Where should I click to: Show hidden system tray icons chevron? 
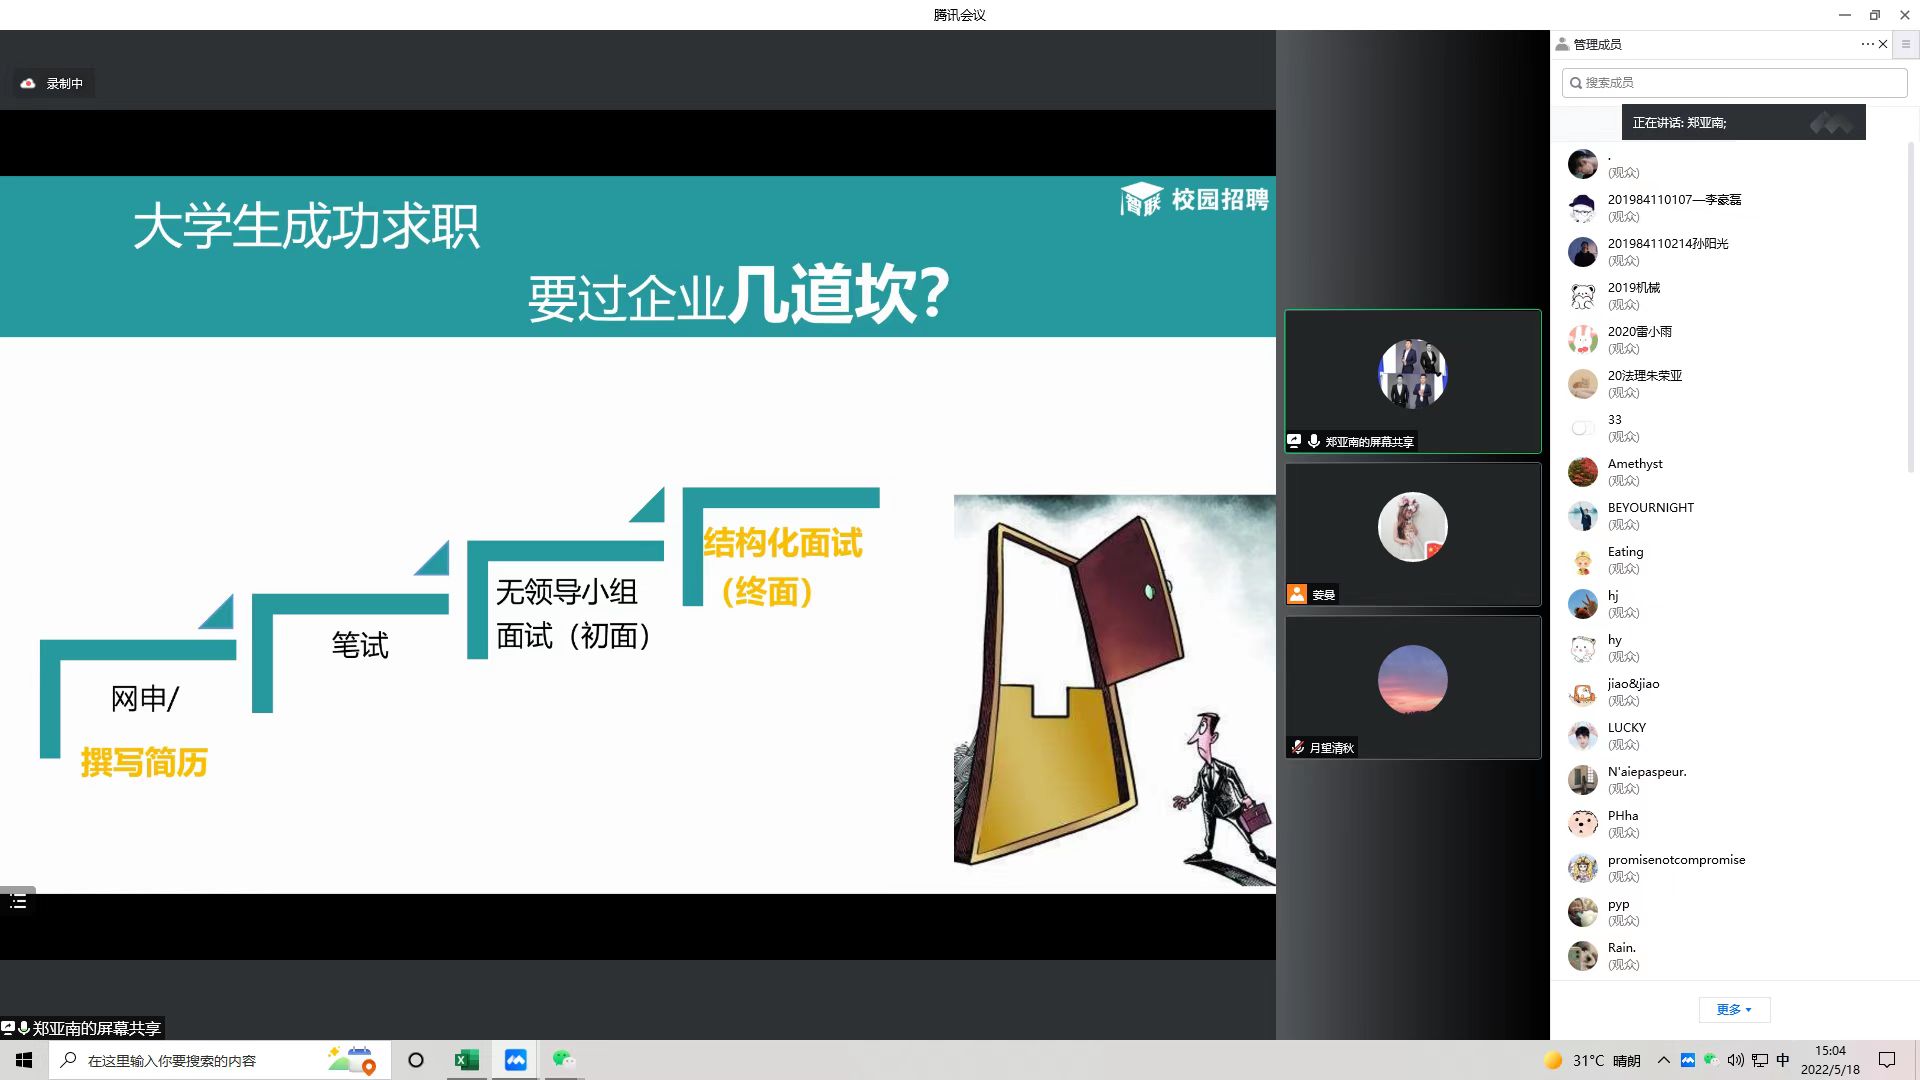1663,1060
